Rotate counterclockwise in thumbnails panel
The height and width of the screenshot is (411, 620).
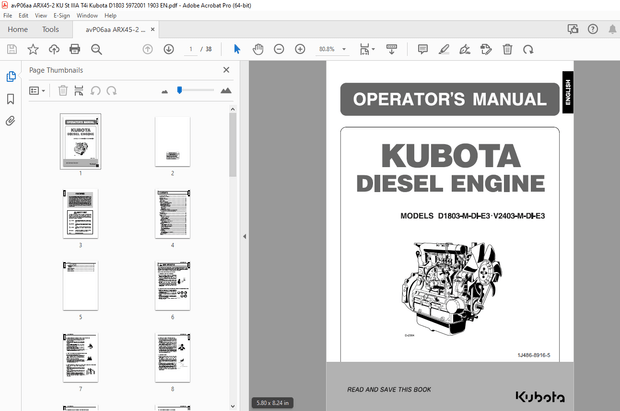[x=95, y=91]
